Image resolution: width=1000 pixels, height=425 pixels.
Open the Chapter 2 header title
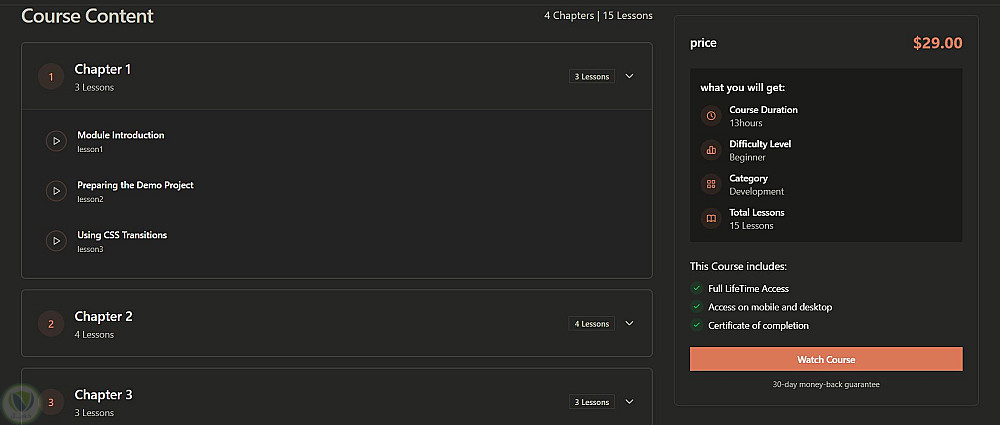pyautogui.click(x=104, y=316)
